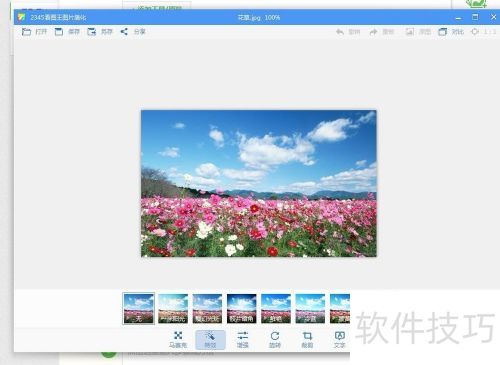
Task: Add text with the 文字 tool
Action: point(340,340)
